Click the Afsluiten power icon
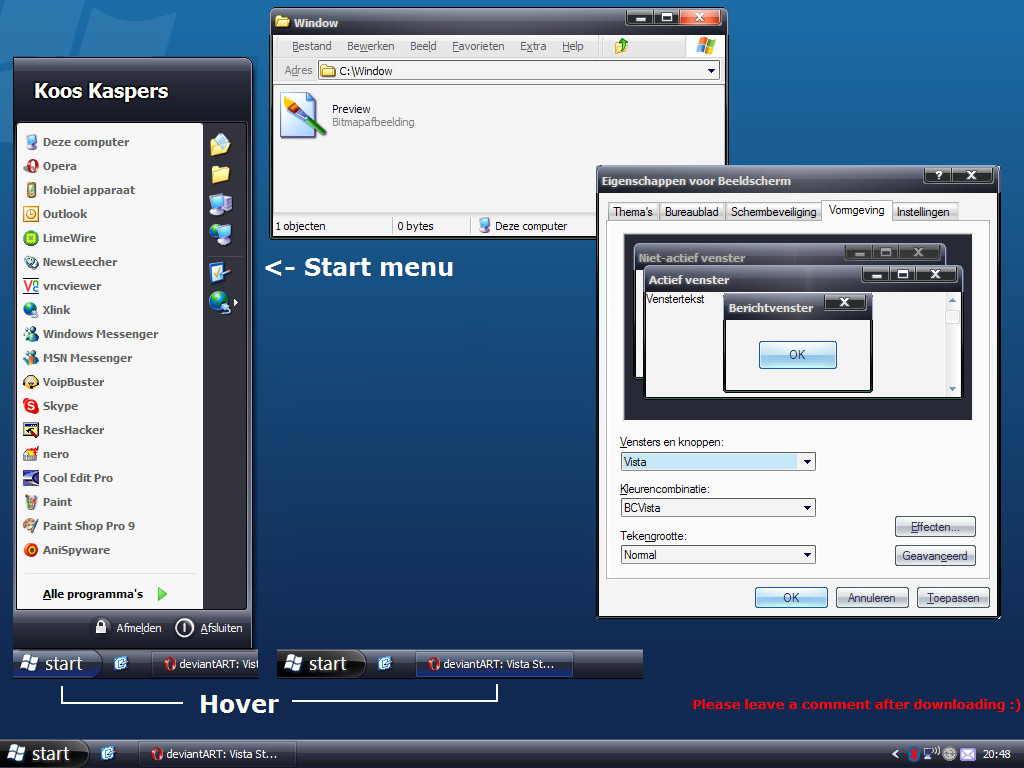Viewport: 1024px width, 768px height. point(184,628)
